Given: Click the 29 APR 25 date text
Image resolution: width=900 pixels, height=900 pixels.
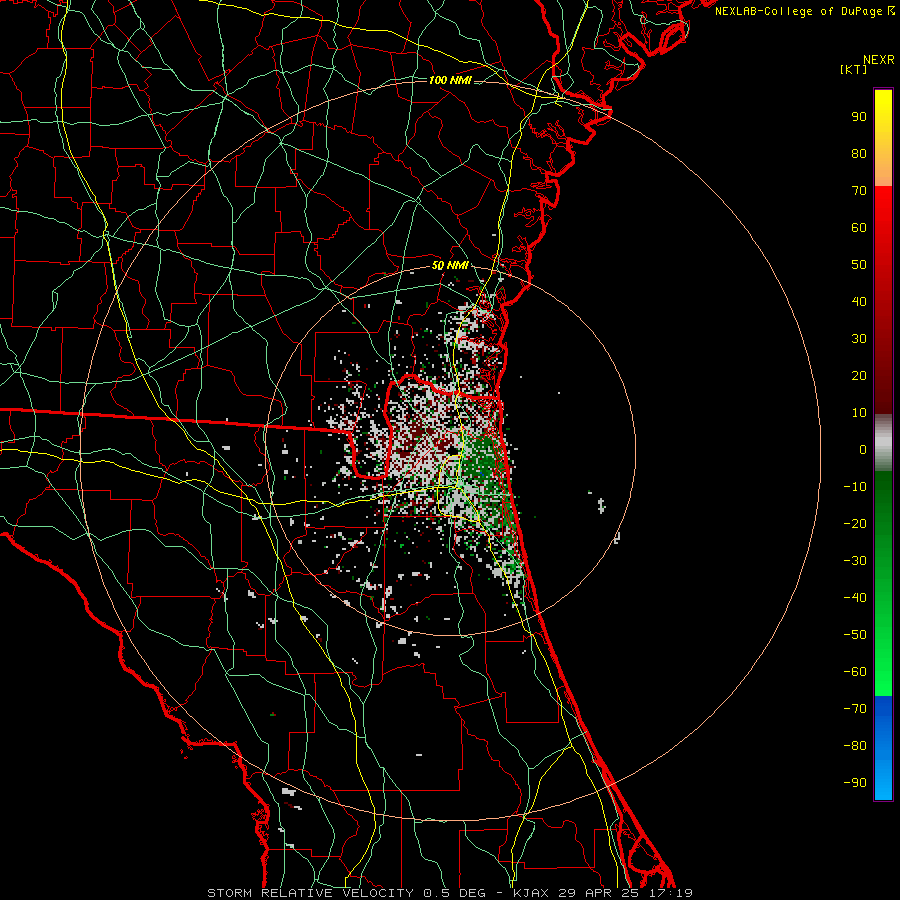Looking at the screenshot, I should click(x=597, y=893).
